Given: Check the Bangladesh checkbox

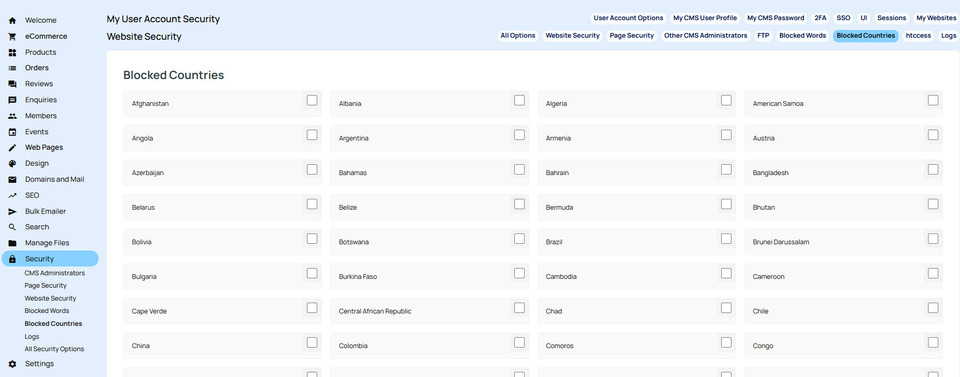Looking at the screenshot, I should coord(933,170).
